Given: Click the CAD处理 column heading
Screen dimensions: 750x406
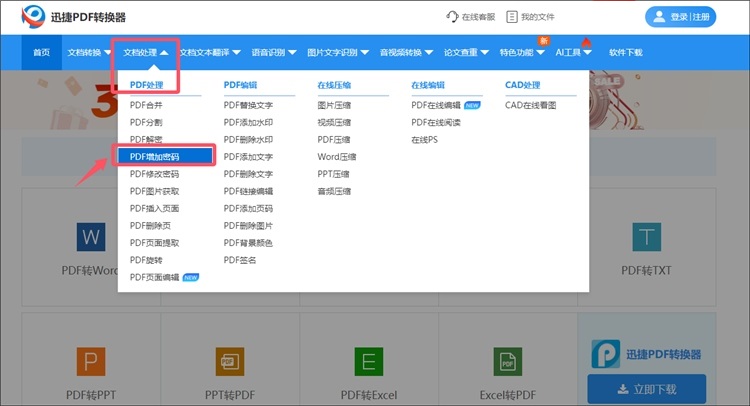Looking at the screenshot, I should pyautogui.click(x=522, y=85).
